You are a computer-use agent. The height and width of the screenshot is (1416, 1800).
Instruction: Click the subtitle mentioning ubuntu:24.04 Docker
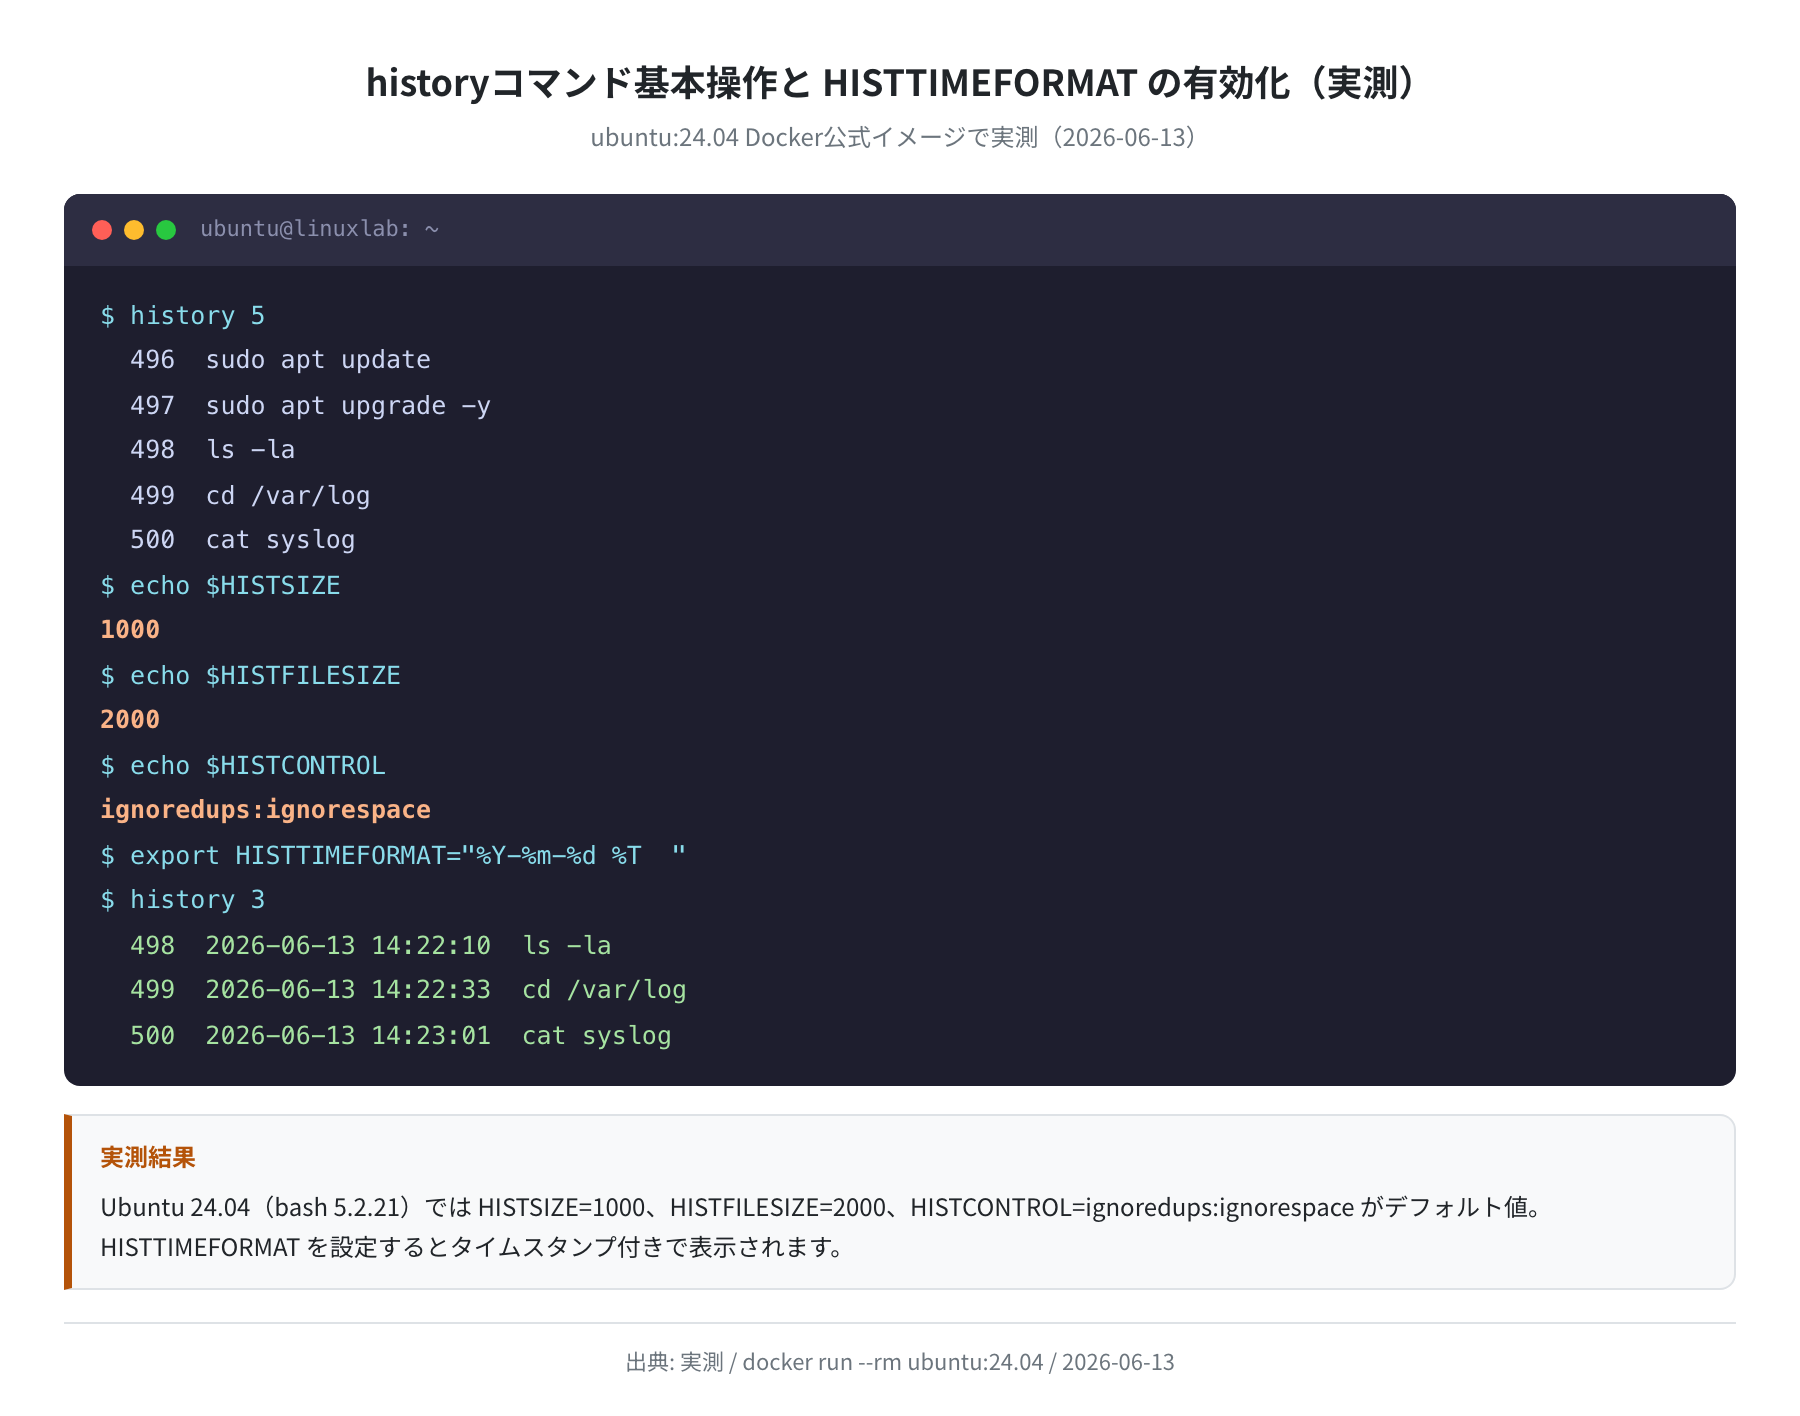pos(893,137)
